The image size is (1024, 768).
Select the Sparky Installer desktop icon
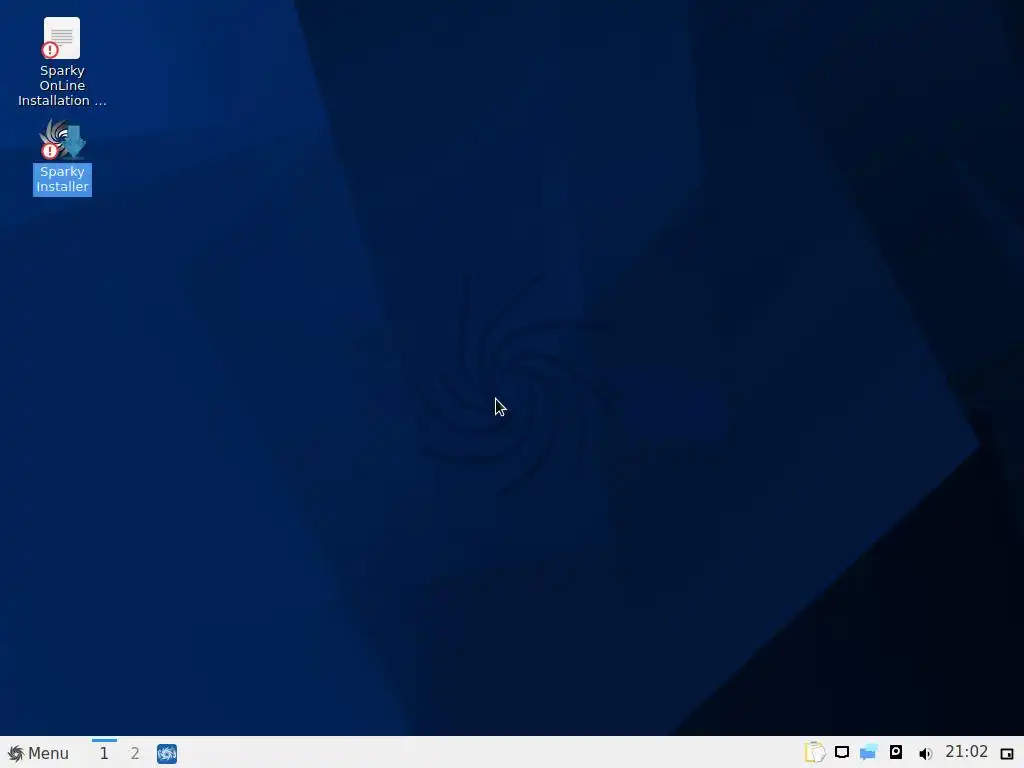tap(62, 157)
